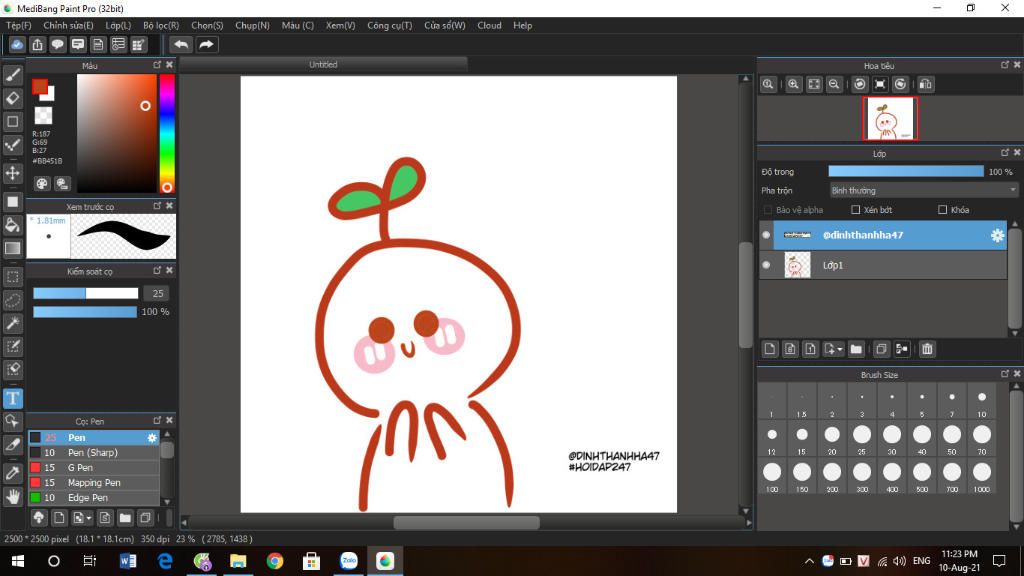
Task: Open the Pha trộn blend mode dropdown
Action: tap(923, 190)
